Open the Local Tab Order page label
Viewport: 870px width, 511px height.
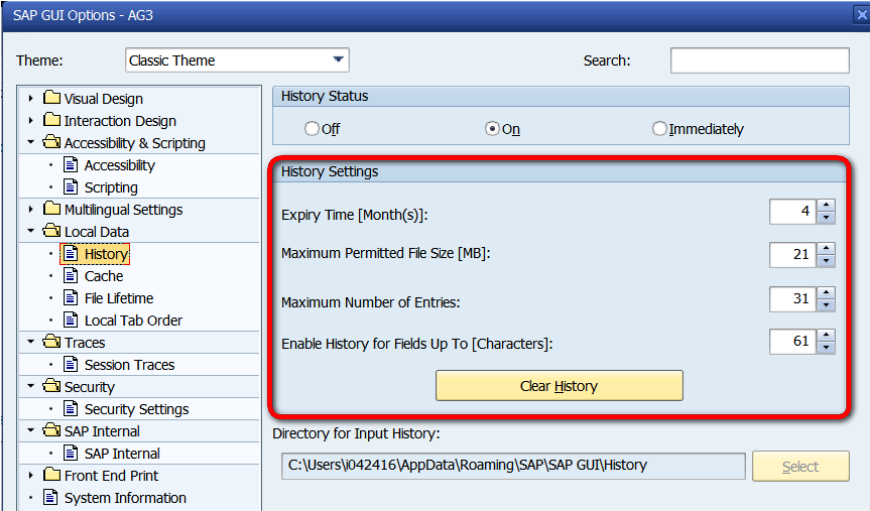[x=133, y=320]
